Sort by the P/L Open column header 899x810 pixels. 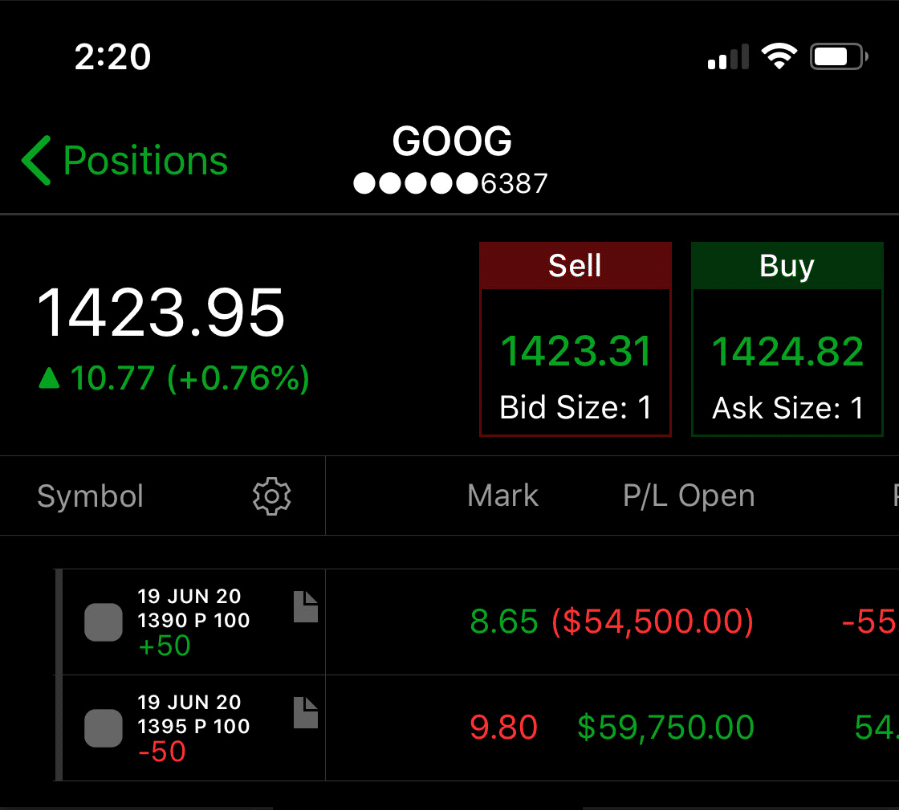[x=689, y=496]
